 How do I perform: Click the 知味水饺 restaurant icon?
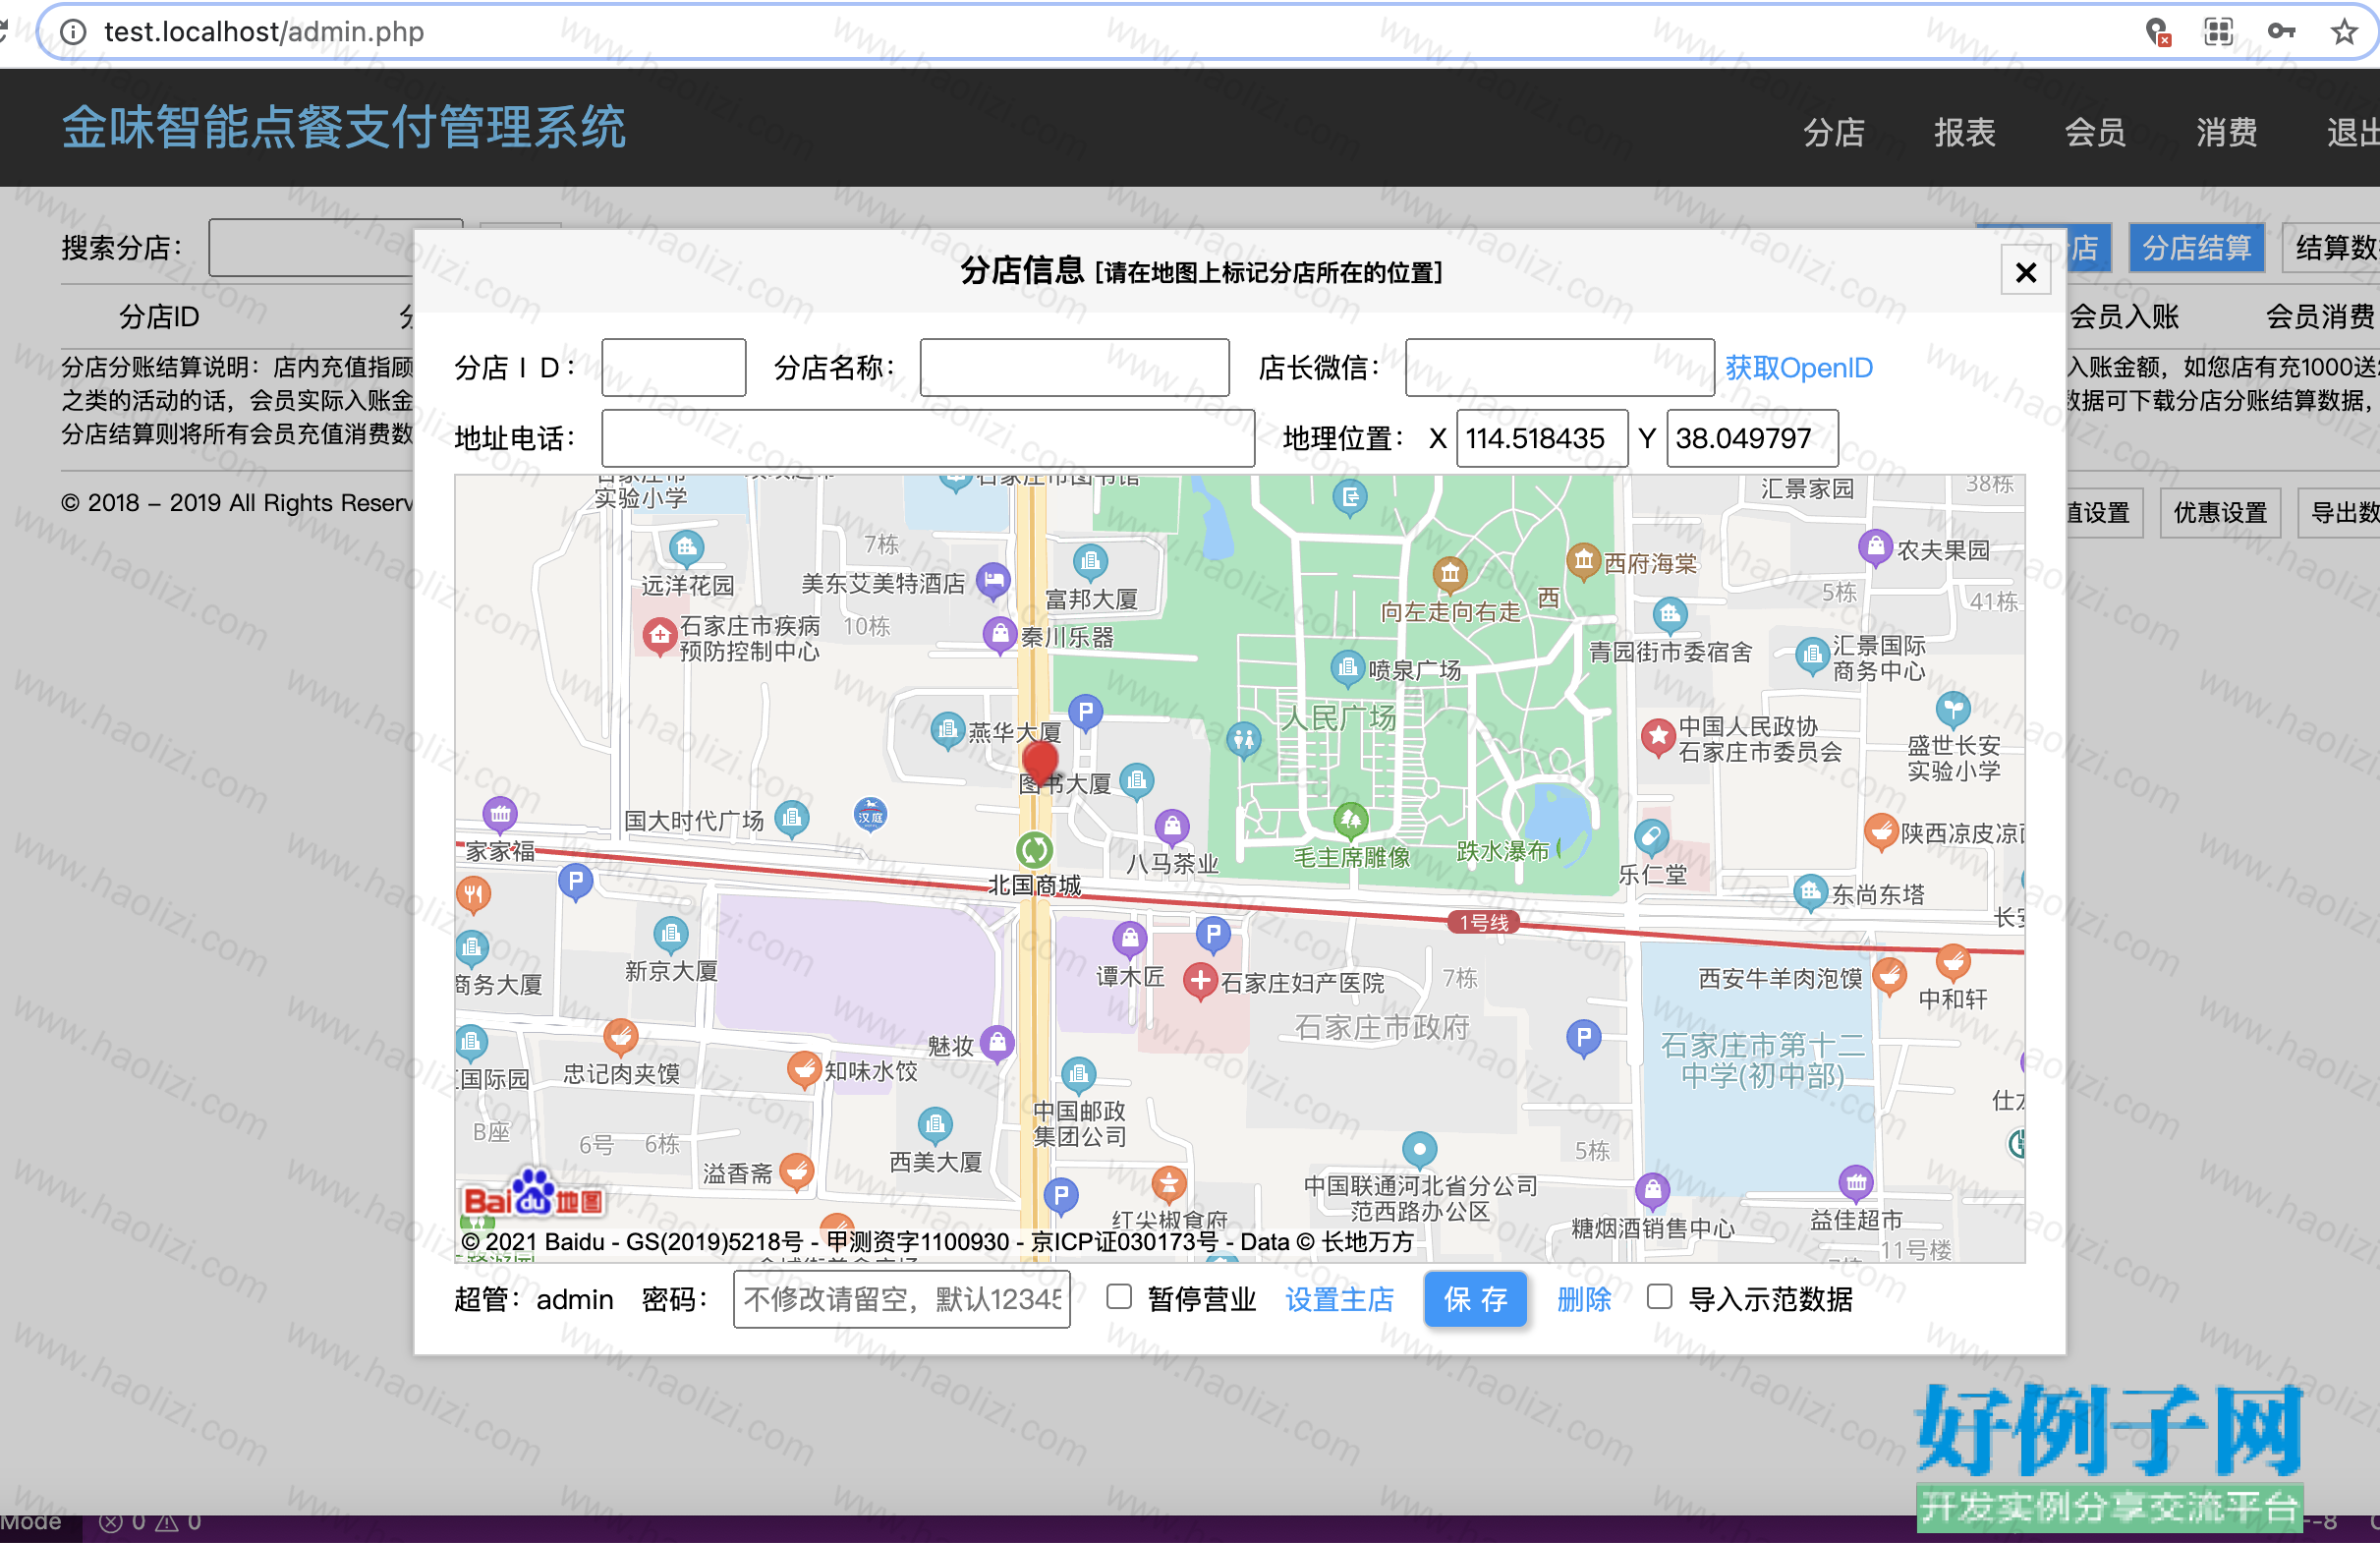point(804,1069)
